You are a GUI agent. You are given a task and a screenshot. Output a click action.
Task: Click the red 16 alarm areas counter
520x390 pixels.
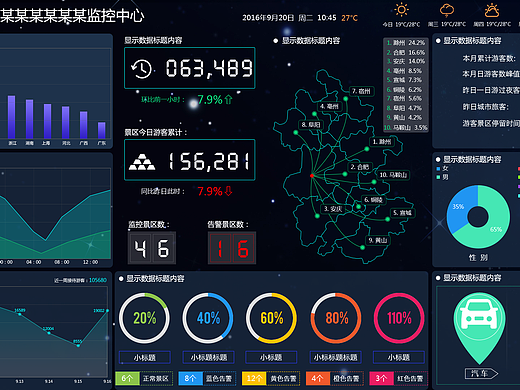click(232, 248)
